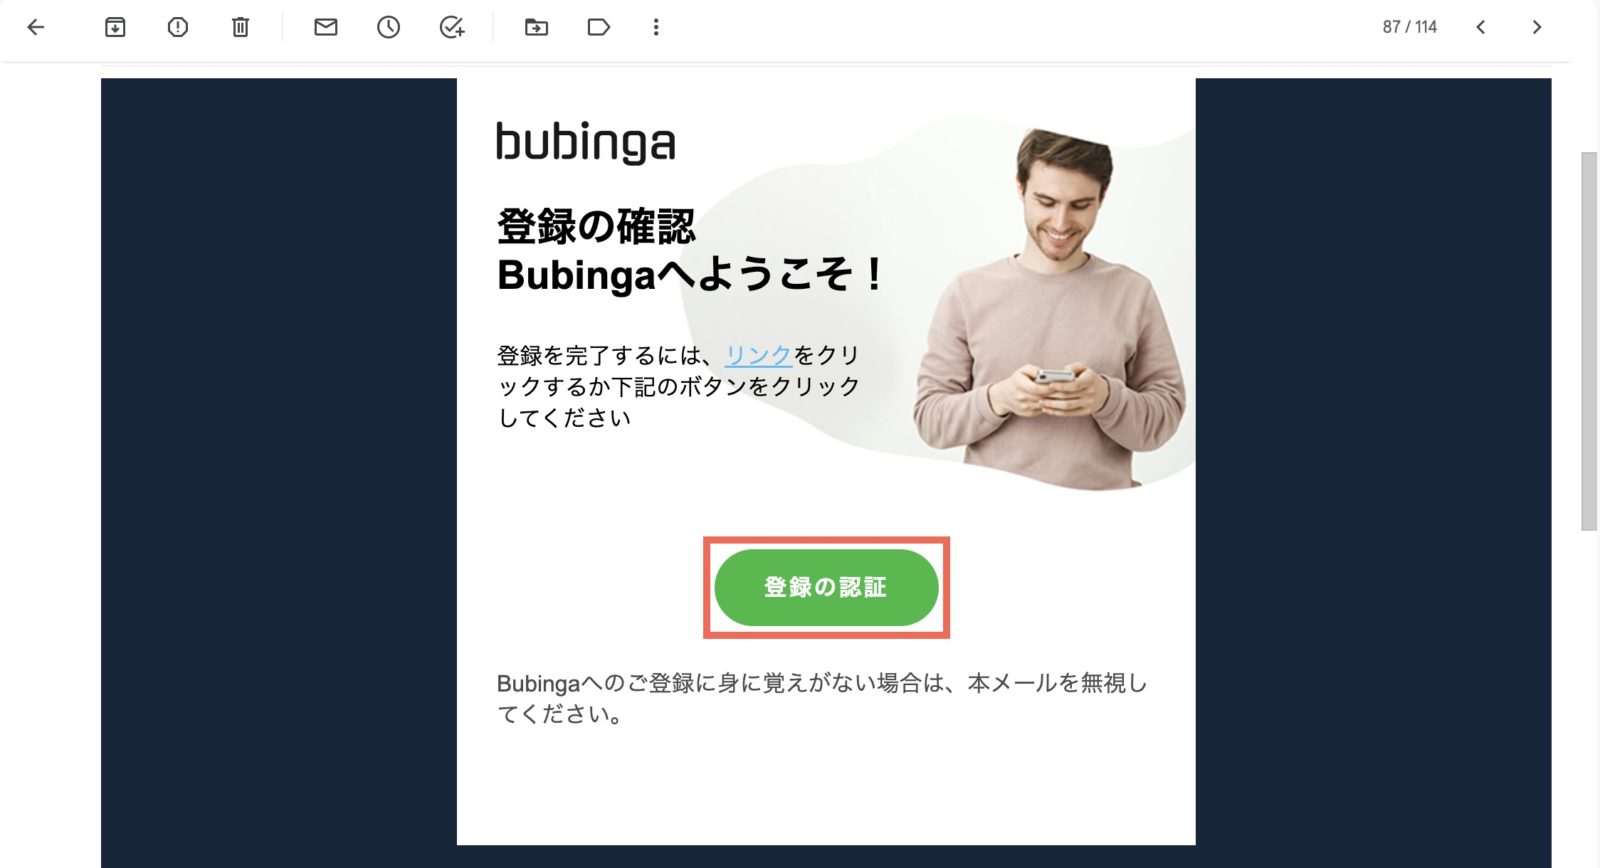Viewport: 1600px width, 868px height.
Task: Click the Bubingaへのご登録 notice paragraph
Action: (x=822, y=698)
